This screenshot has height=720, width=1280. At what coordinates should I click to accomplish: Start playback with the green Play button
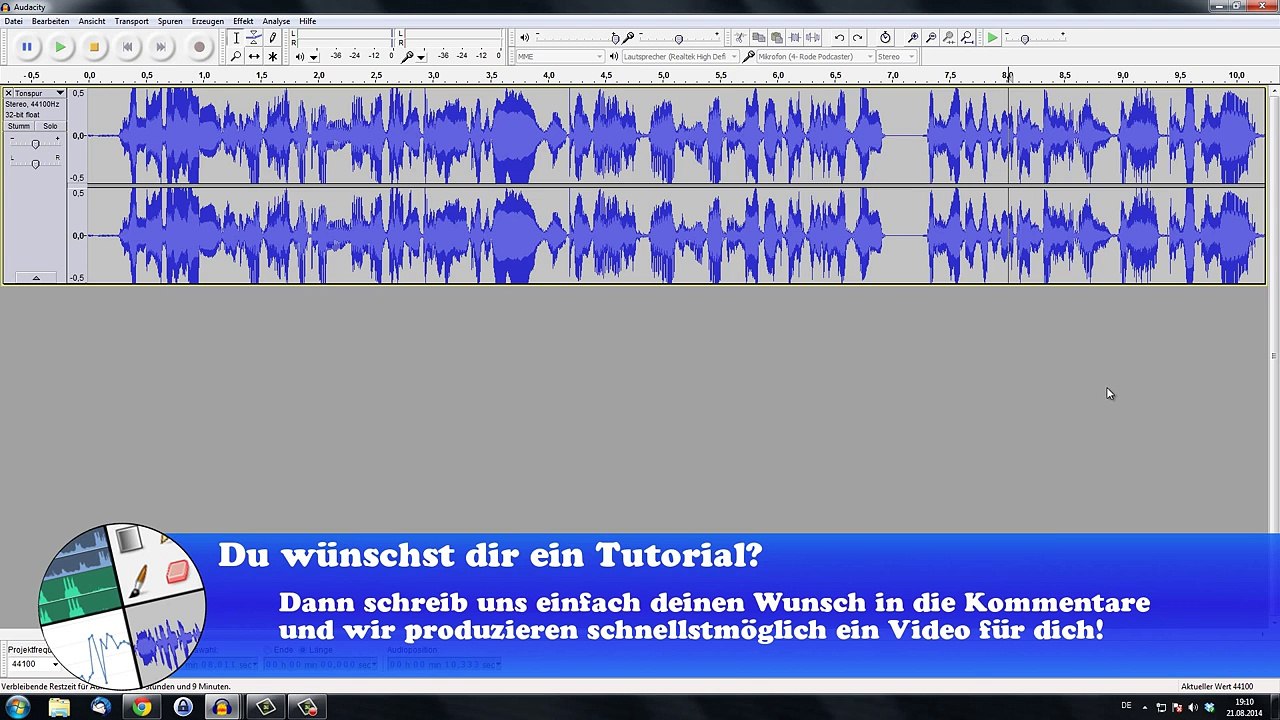point(60,47)
